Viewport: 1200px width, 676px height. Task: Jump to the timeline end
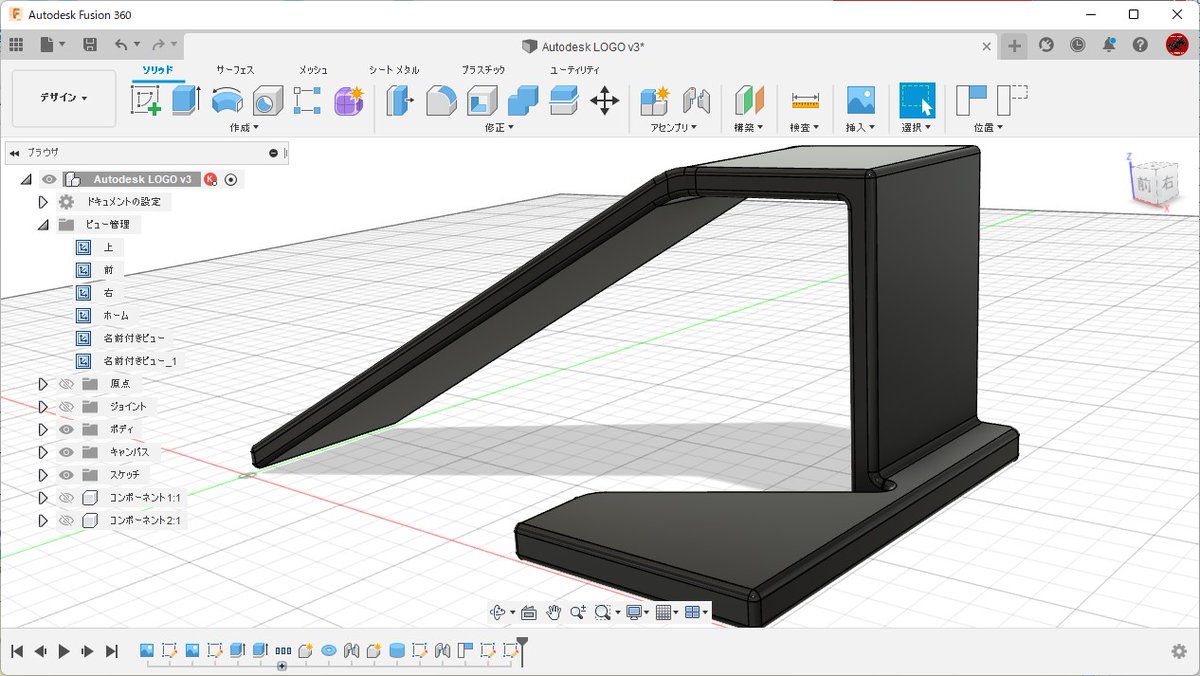coord(112,651)
